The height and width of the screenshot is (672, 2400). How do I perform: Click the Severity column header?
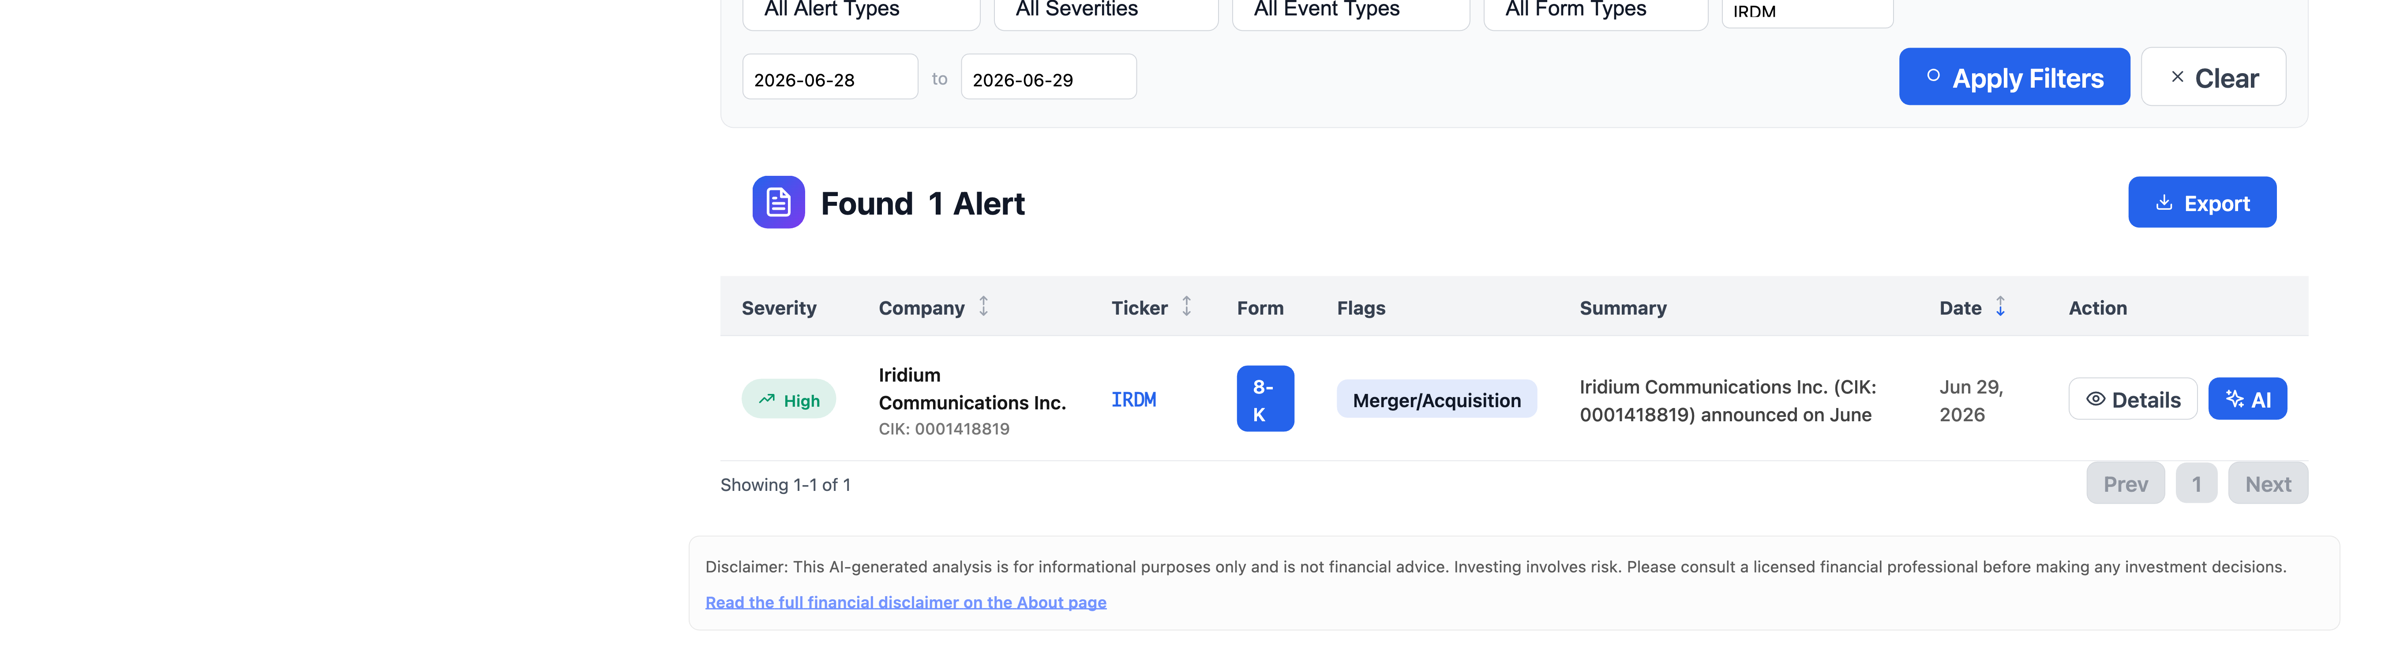point(779,308)
